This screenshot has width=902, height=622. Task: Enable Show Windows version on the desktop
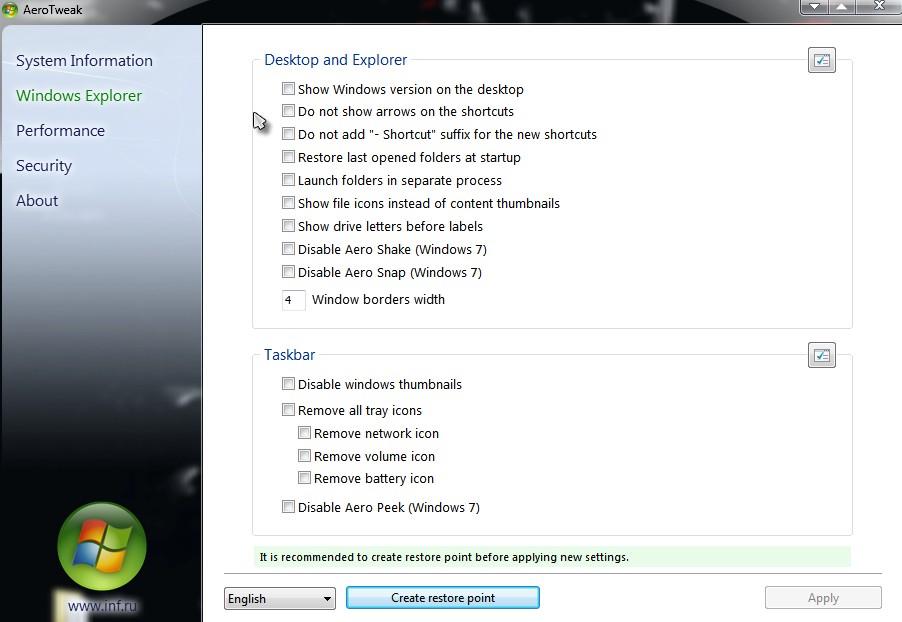tap(288, 89)
